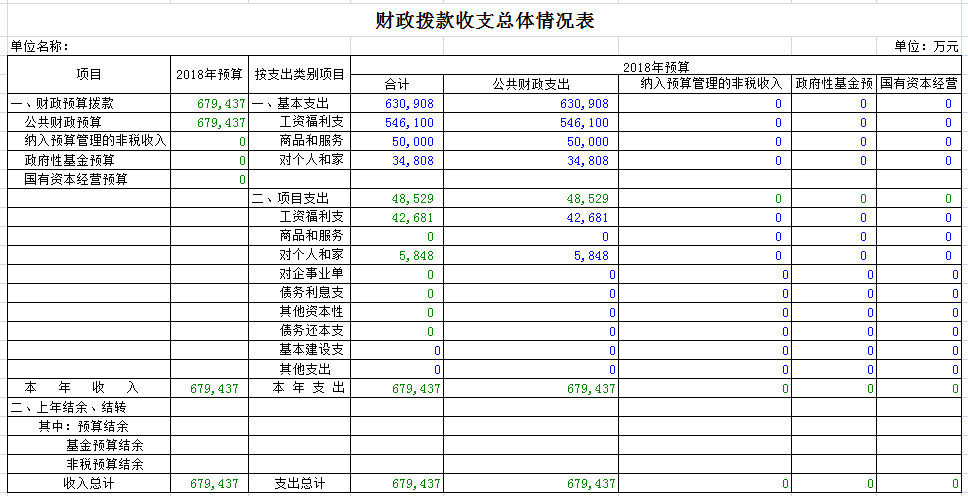Screen dimensions: 968x496
Task: Select the 二、项目支出 category cell
Action: pos(290,198)
